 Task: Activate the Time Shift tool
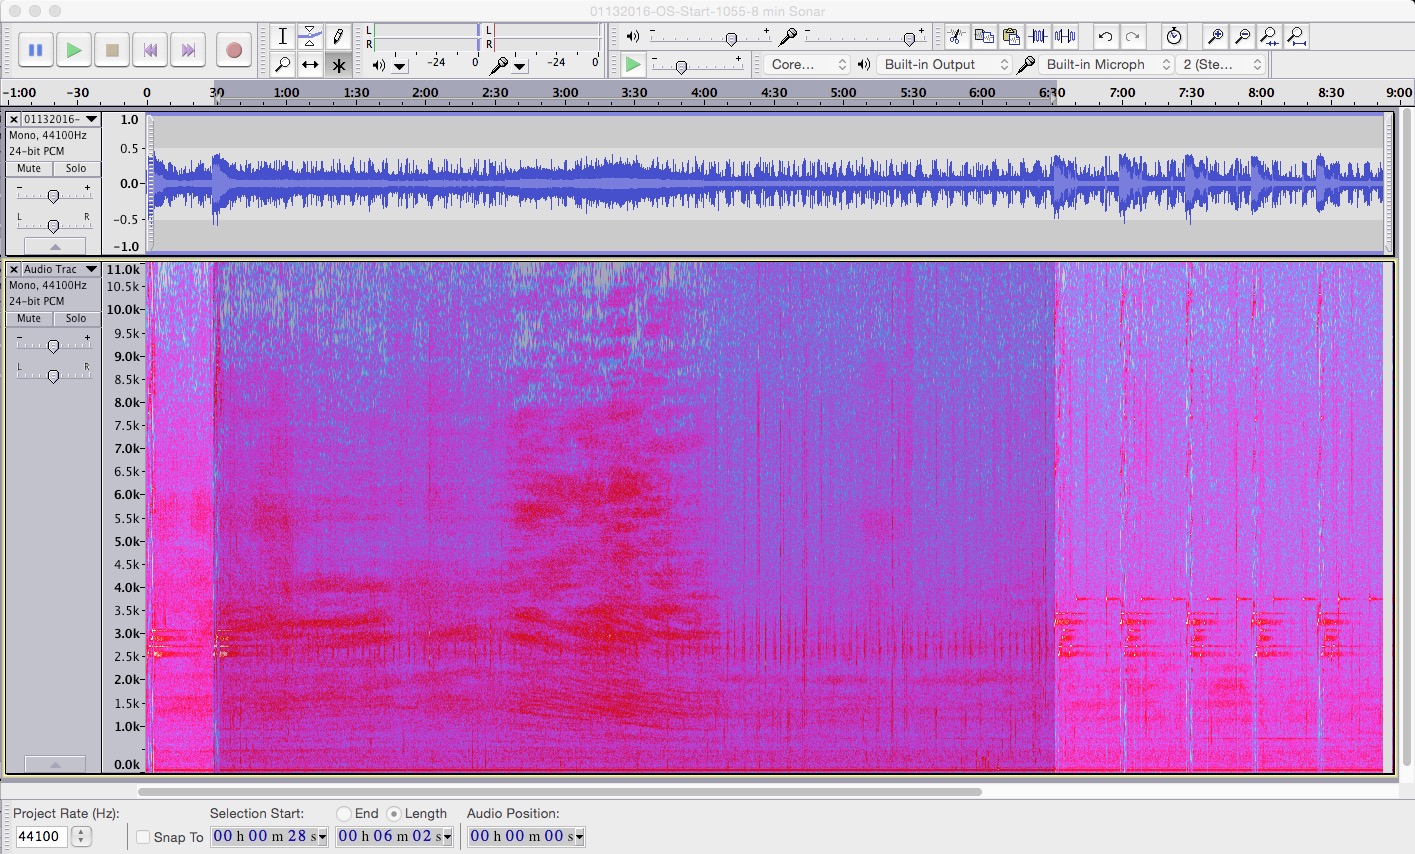click(310, 65)
